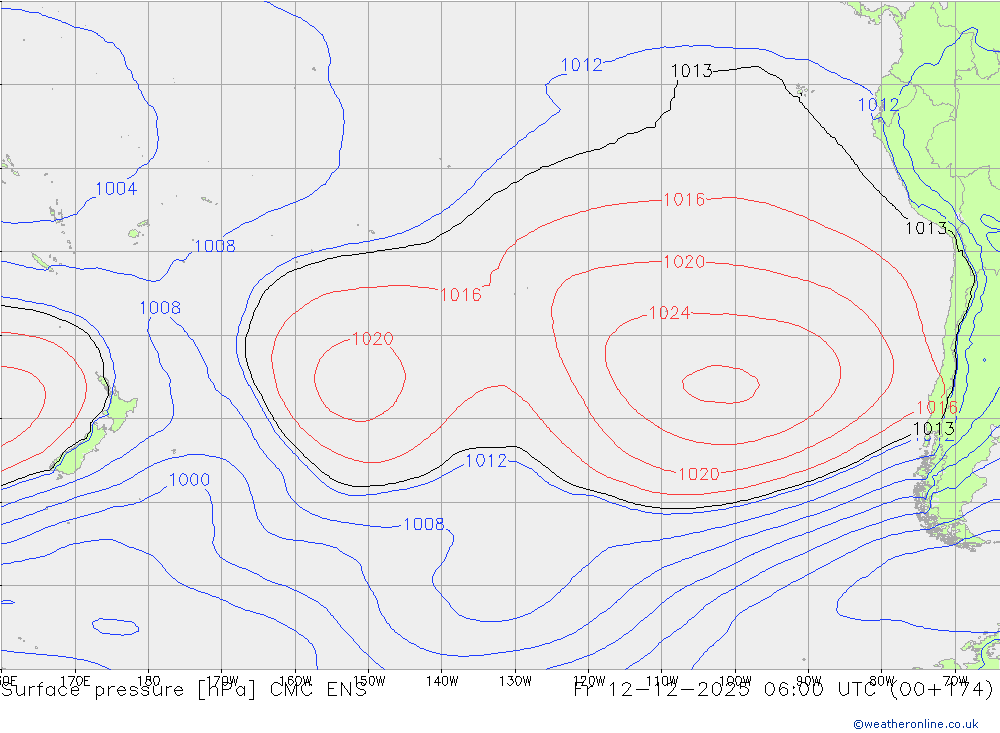Click the 80W longitude label
Viewport: 1000px width, 733px height.
click(882, 681)
